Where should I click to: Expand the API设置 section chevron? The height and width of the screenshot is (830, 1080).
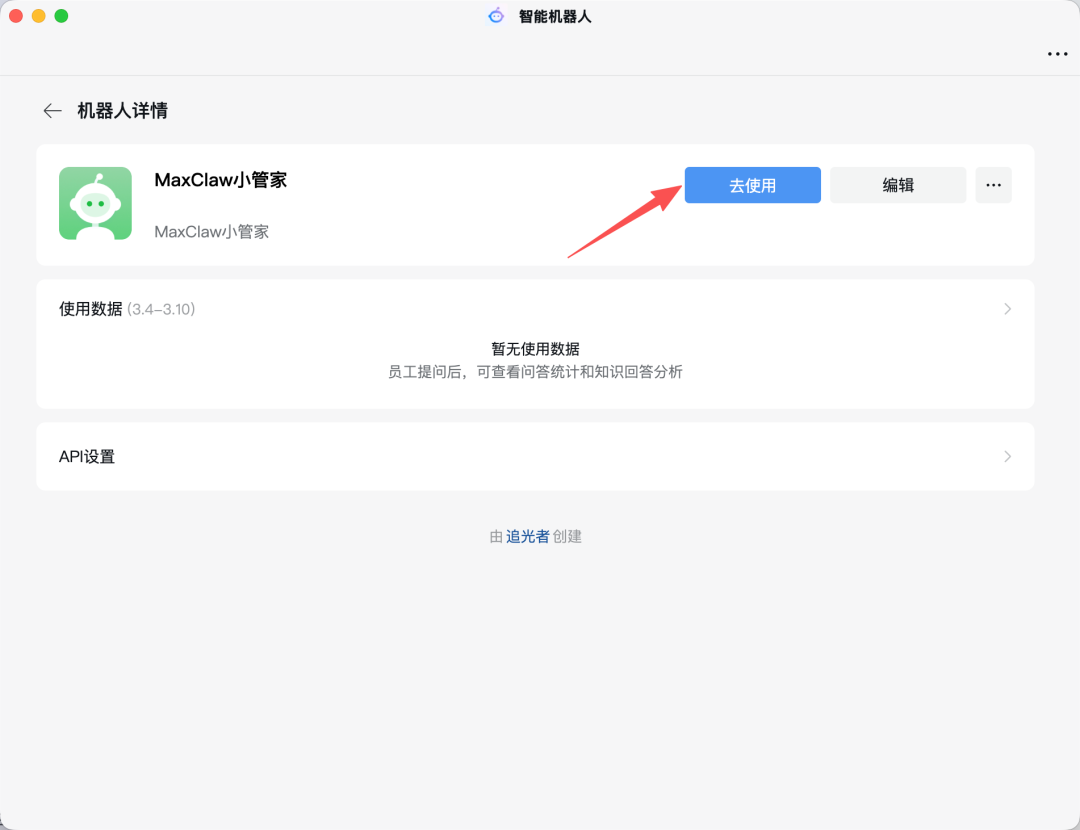pos(1008,456)
